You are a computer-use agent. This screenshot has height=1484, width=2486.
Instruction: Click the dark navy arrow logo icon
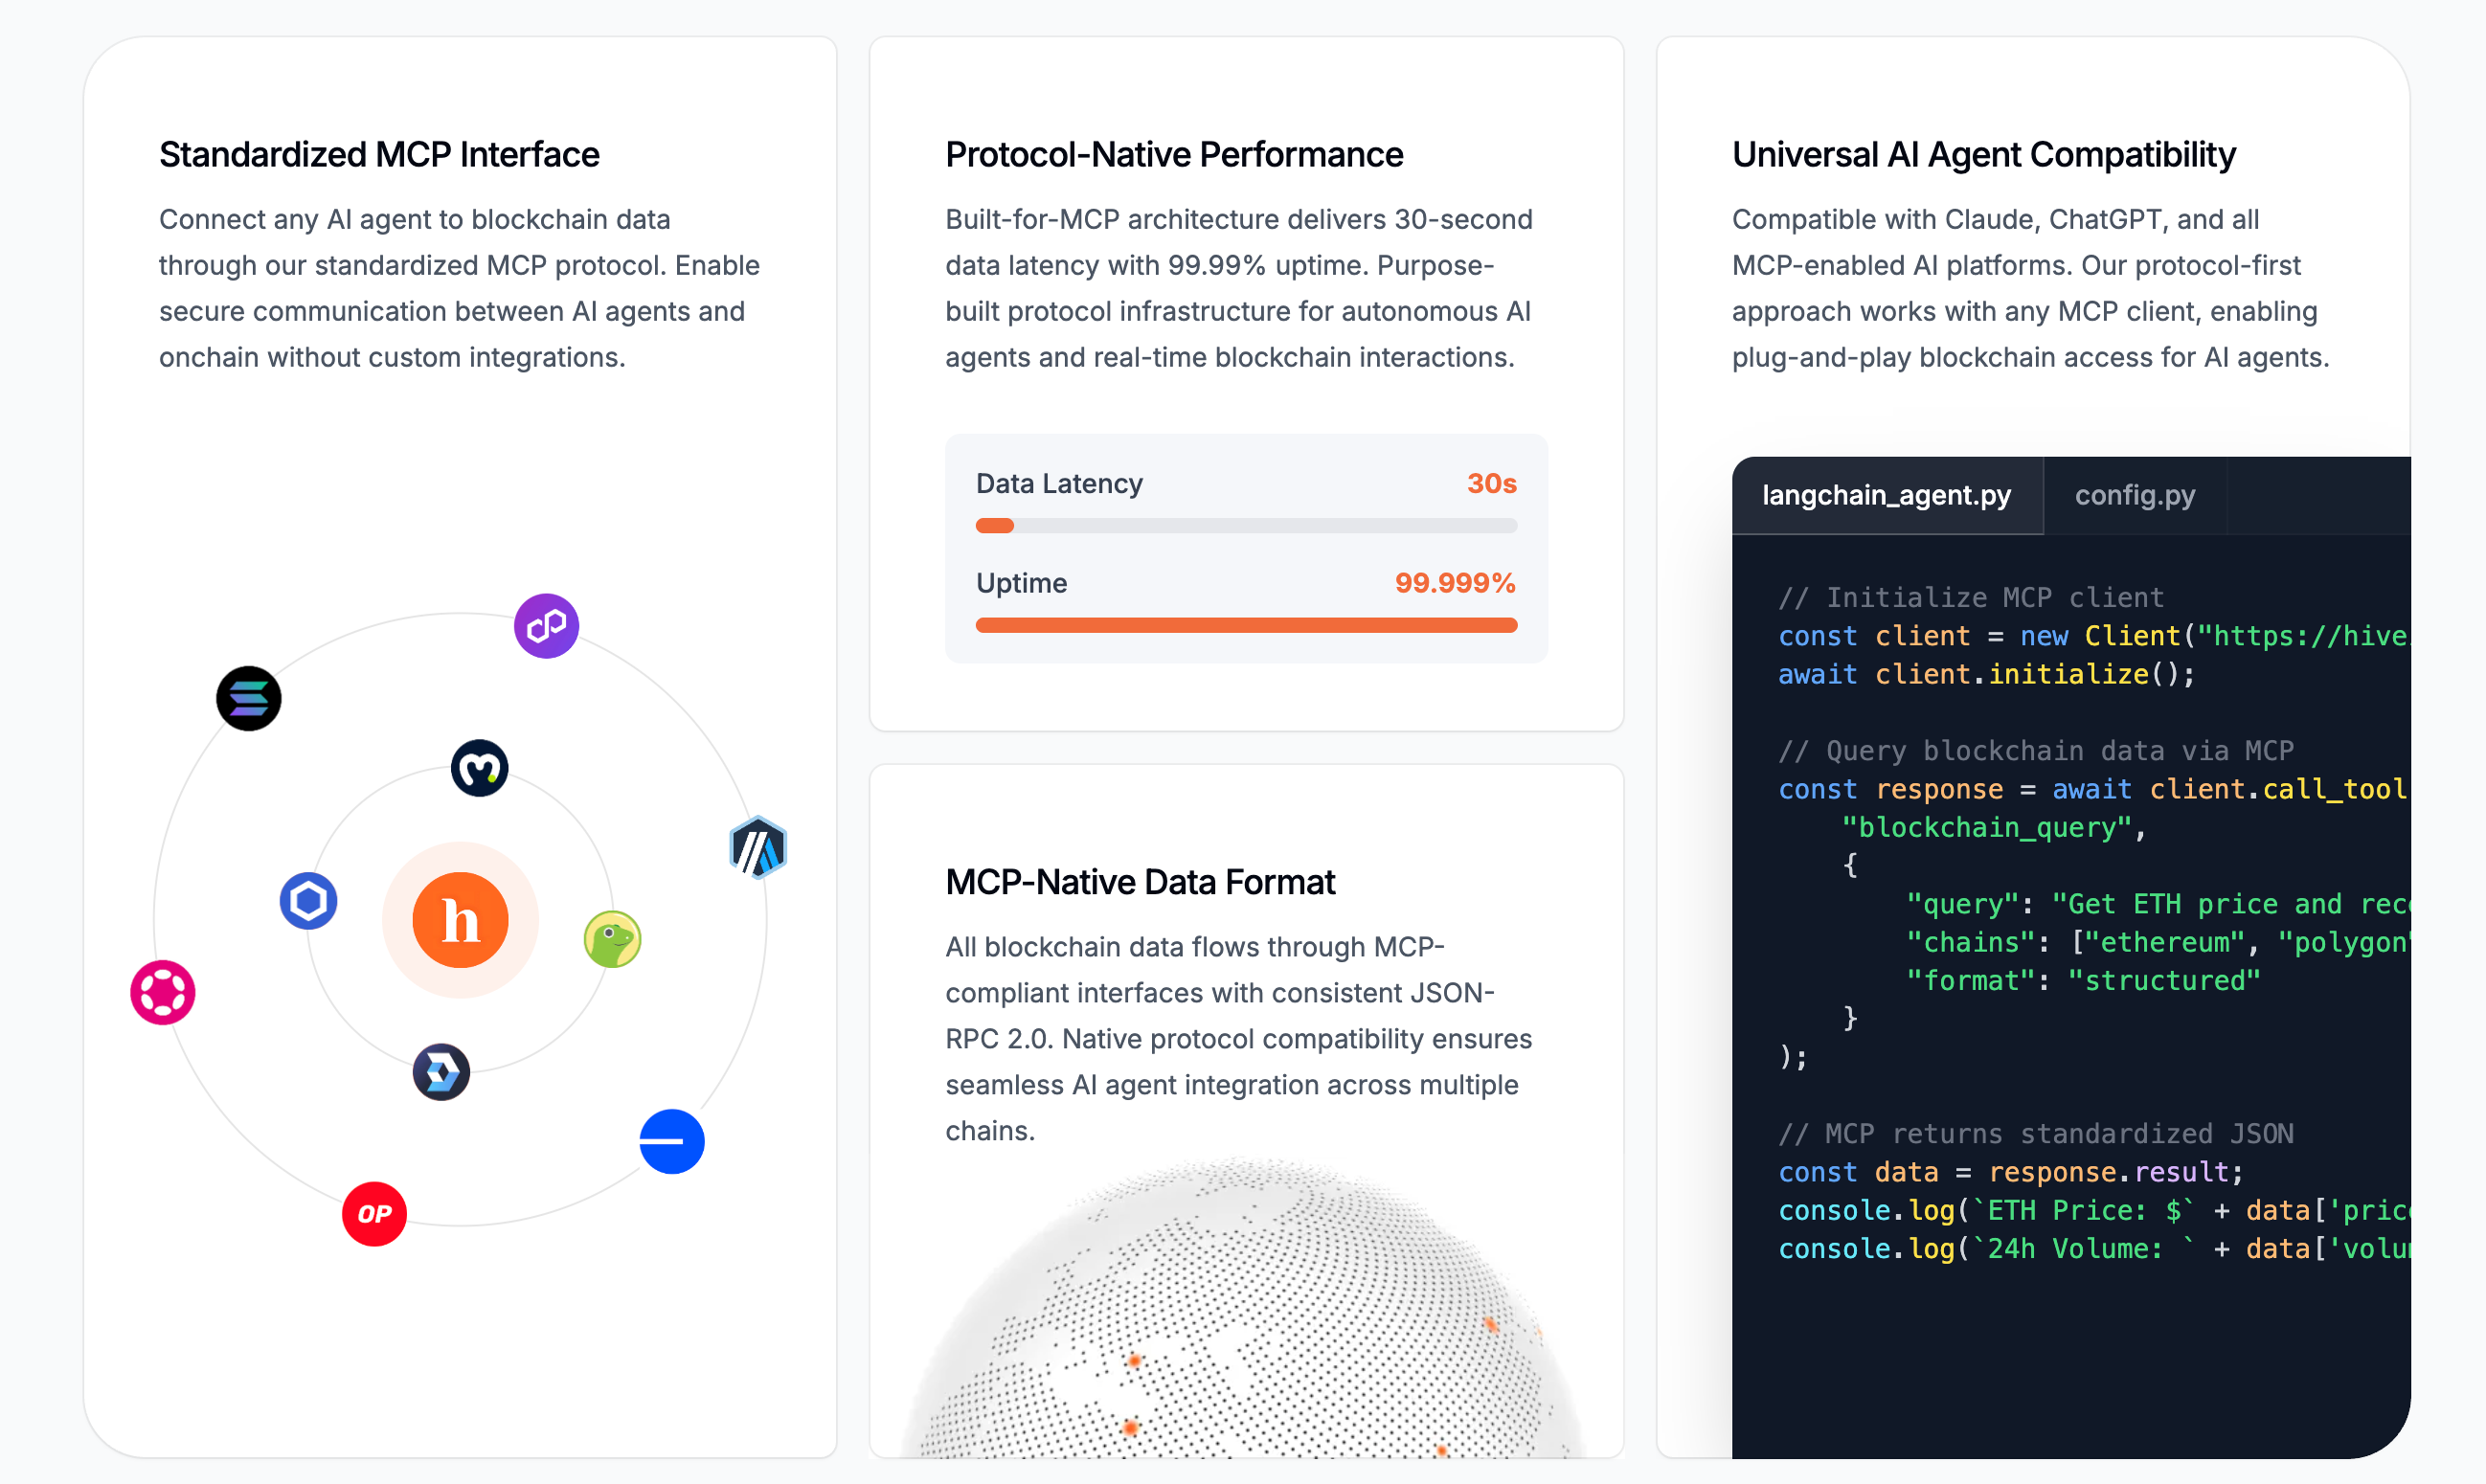(x=441, y=1072)
